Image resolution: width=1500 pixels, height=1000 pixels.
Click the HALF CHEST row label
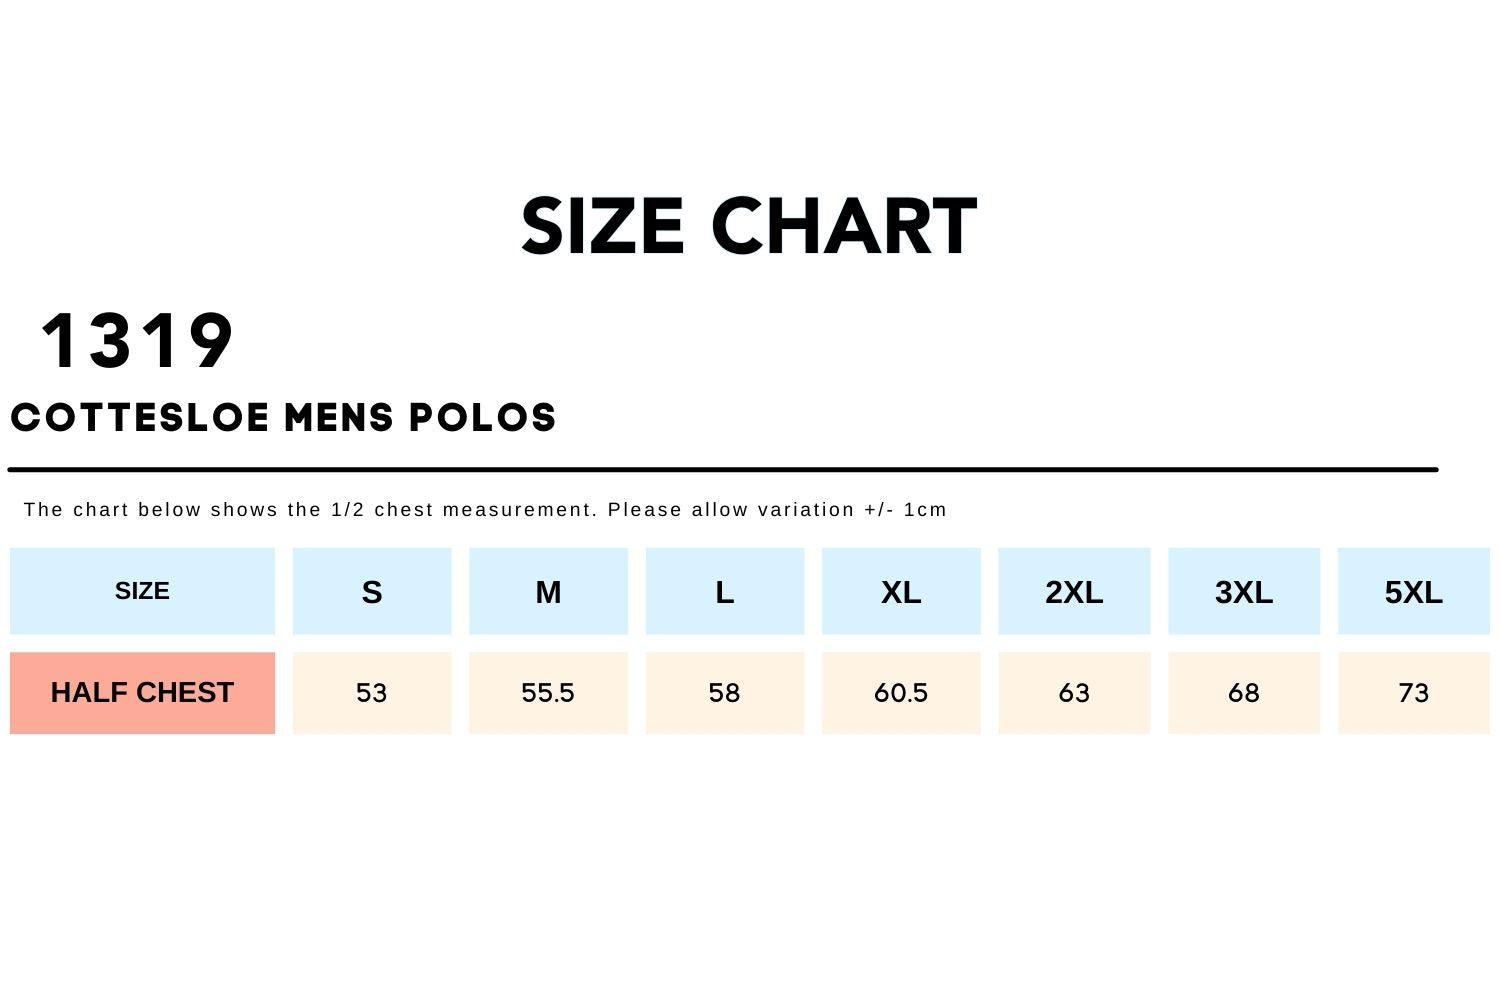[142, 693]
